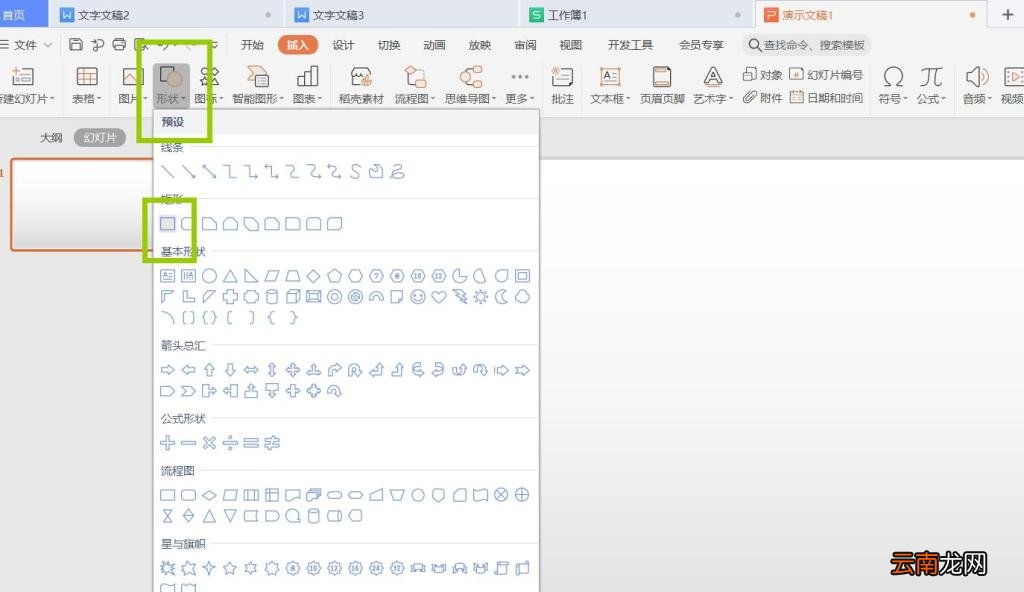Insert a 批注 comment
1024x592 pixels.
pyautogui.click(x=562, y=85)
